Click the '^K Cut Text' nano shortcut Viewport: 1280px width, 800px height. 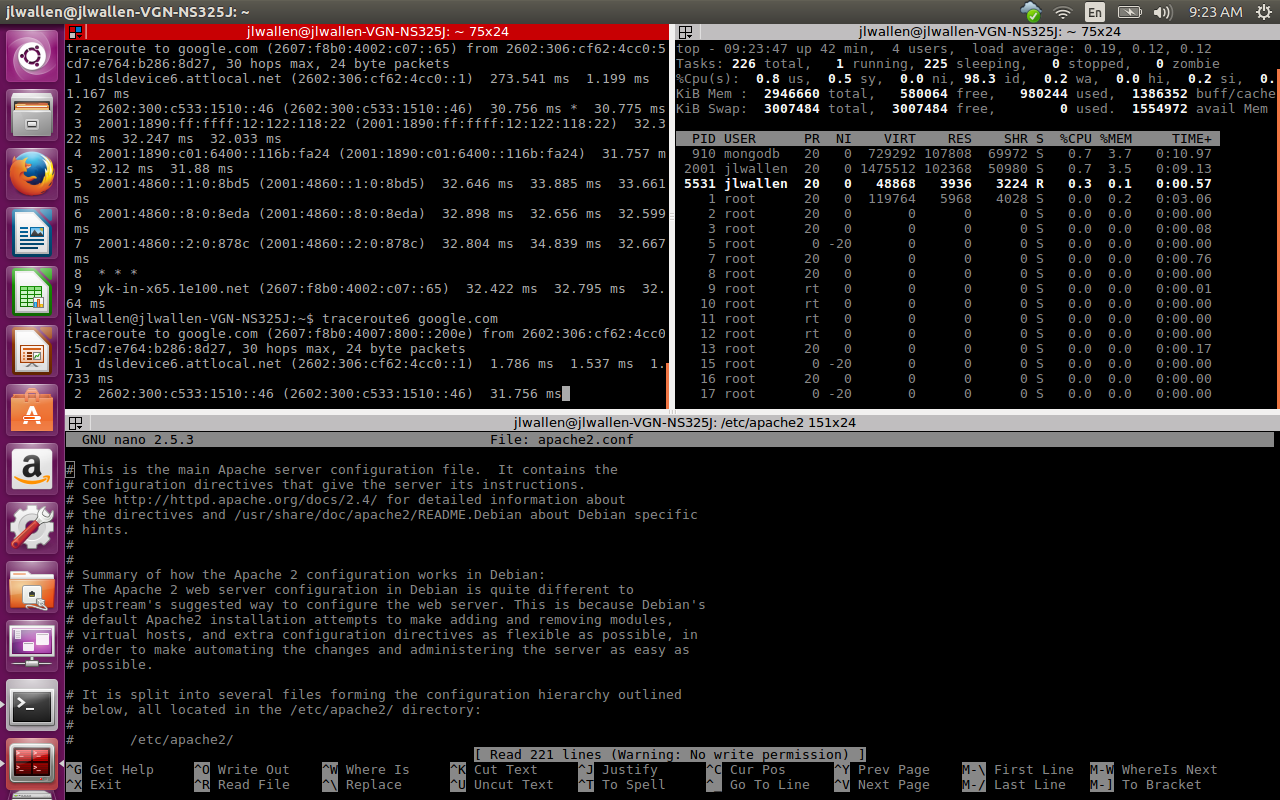(494, 770)
